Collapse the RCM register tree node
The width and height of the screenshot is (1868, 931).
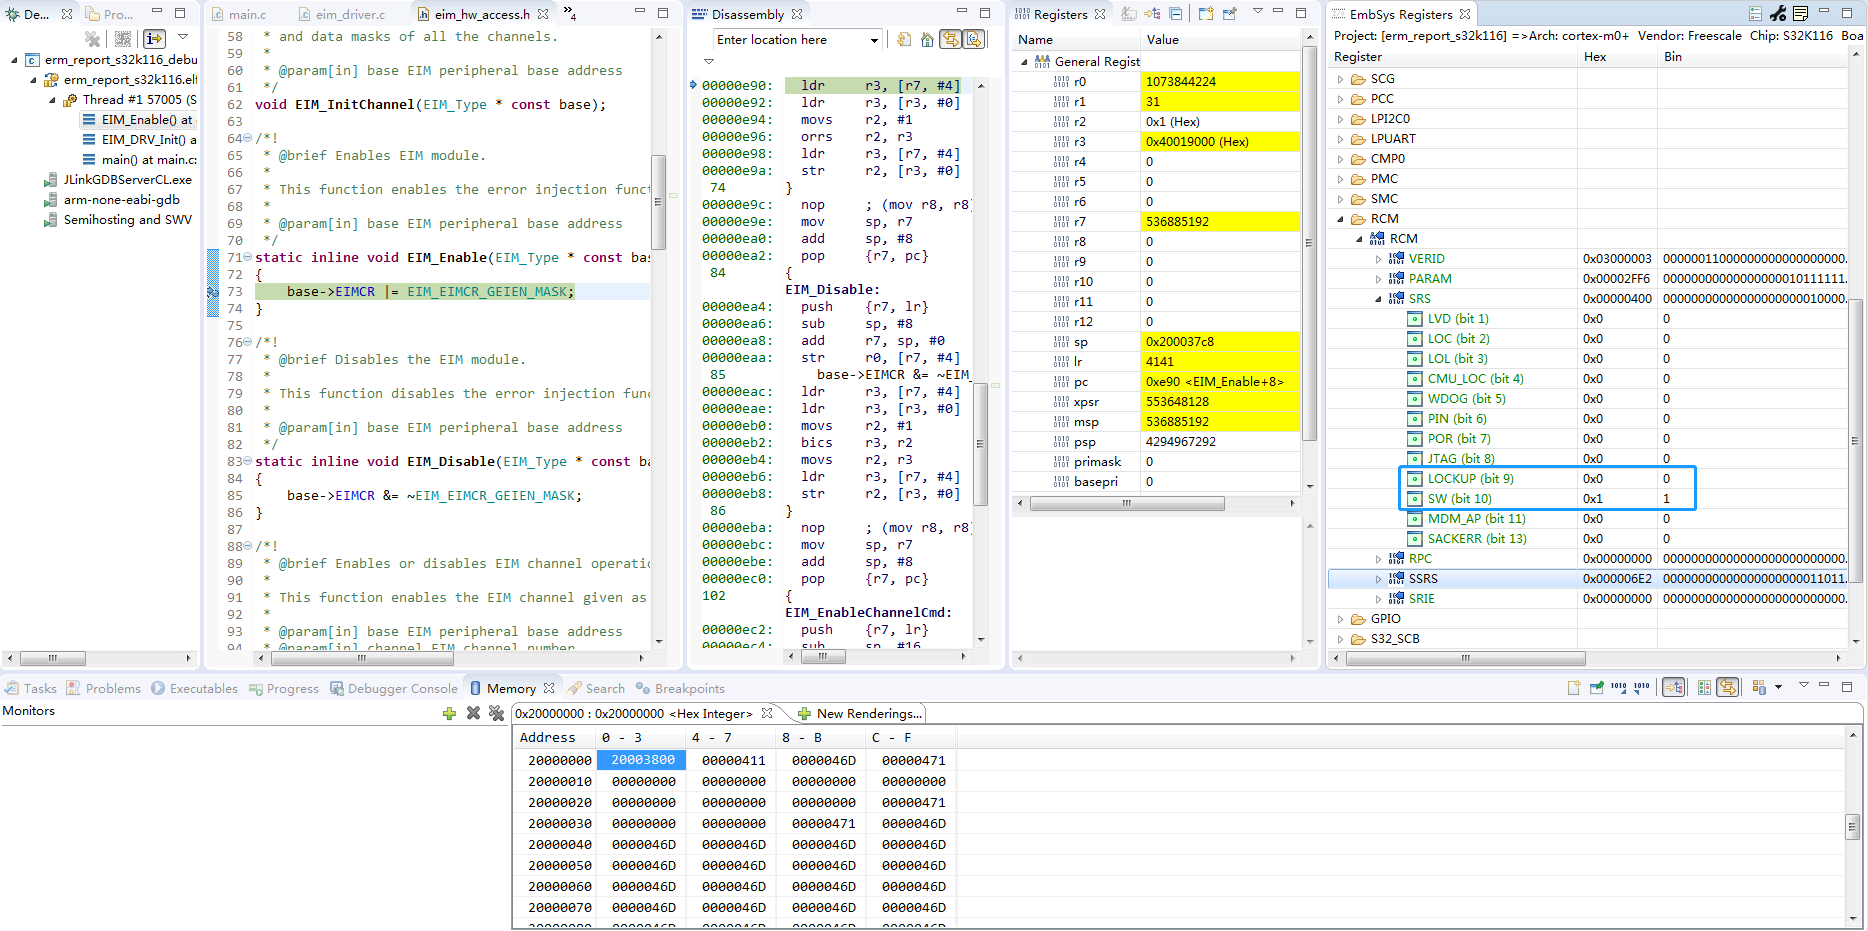[1338, 218]
